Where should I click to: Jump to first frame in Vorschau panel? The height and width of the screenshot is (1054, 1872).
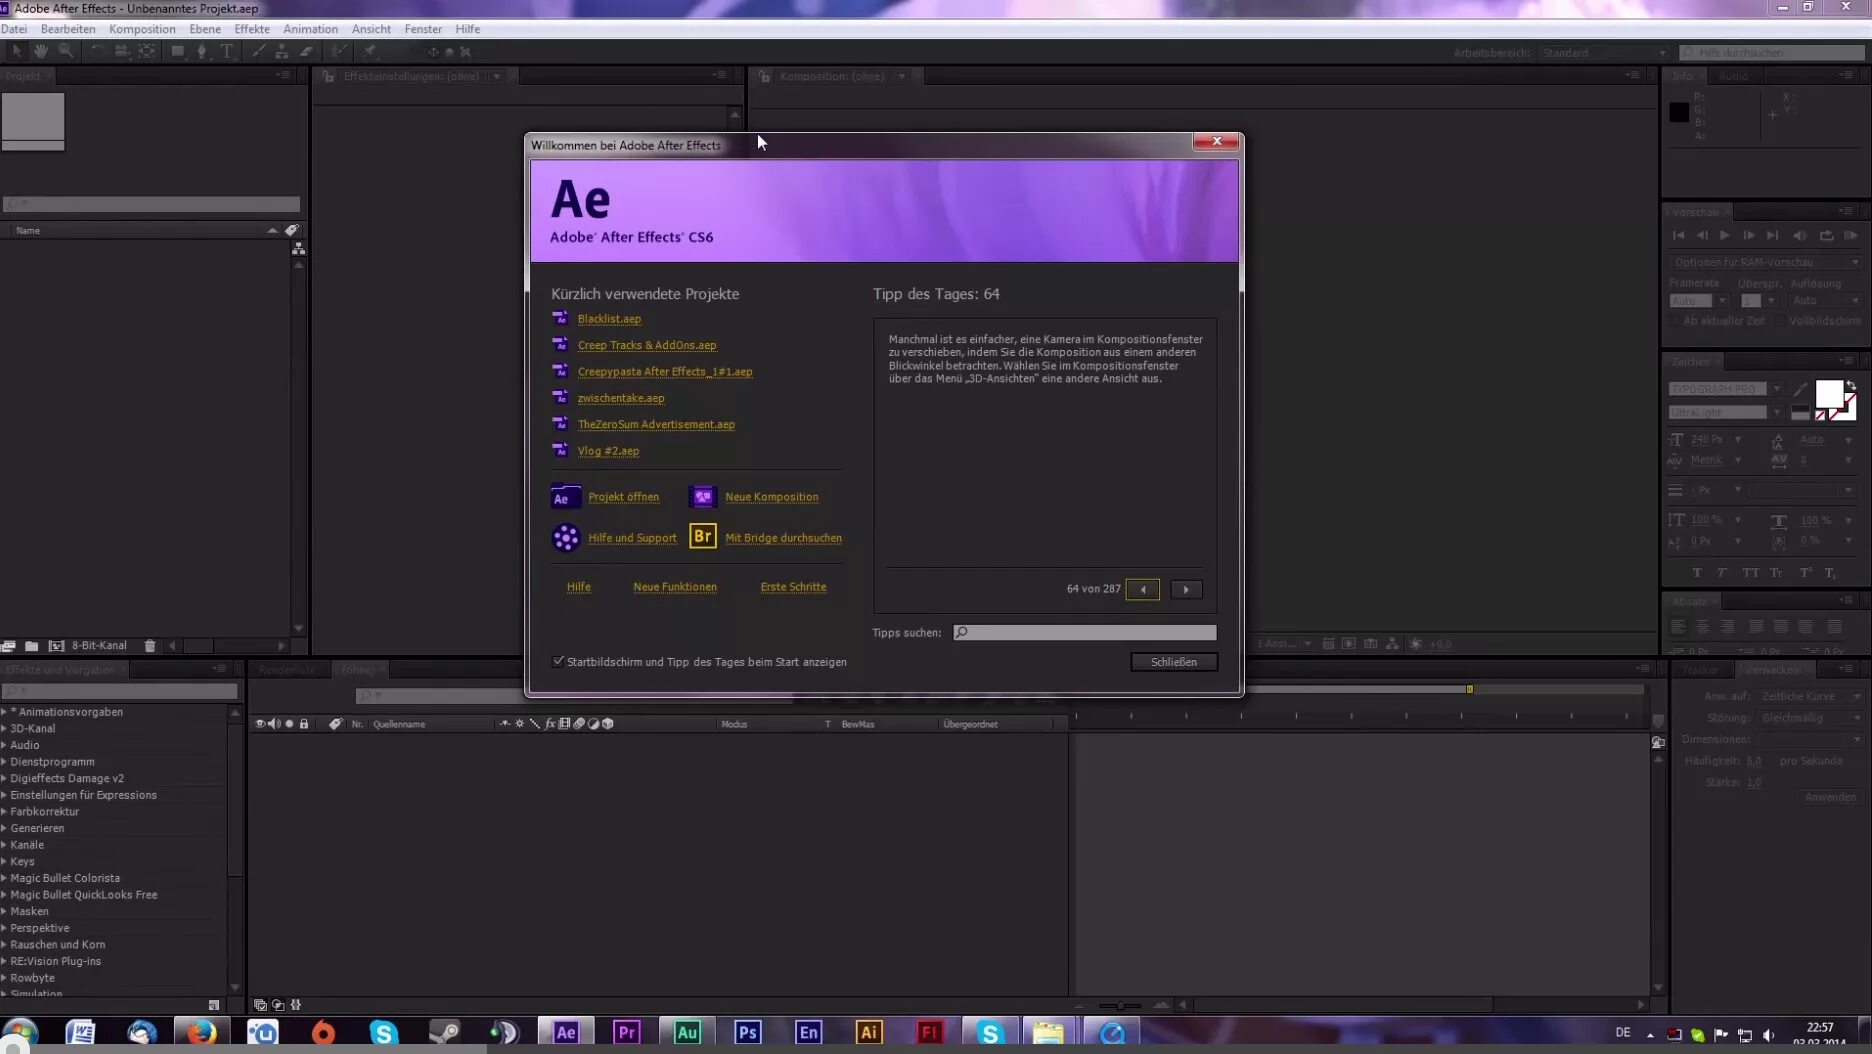pyautogui.click(x=1678, y=236)
